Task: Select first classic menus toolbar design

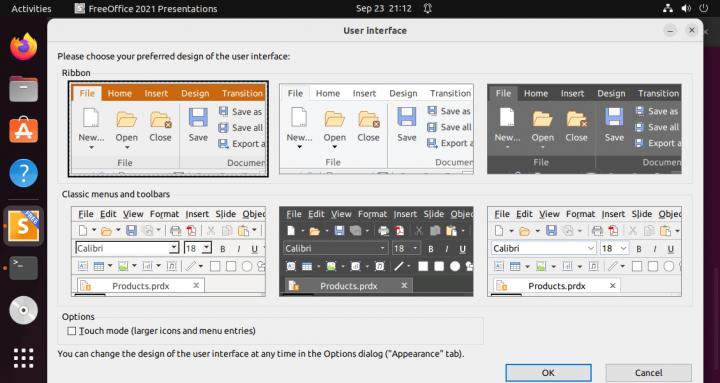Action: click(x=168, y=251)
